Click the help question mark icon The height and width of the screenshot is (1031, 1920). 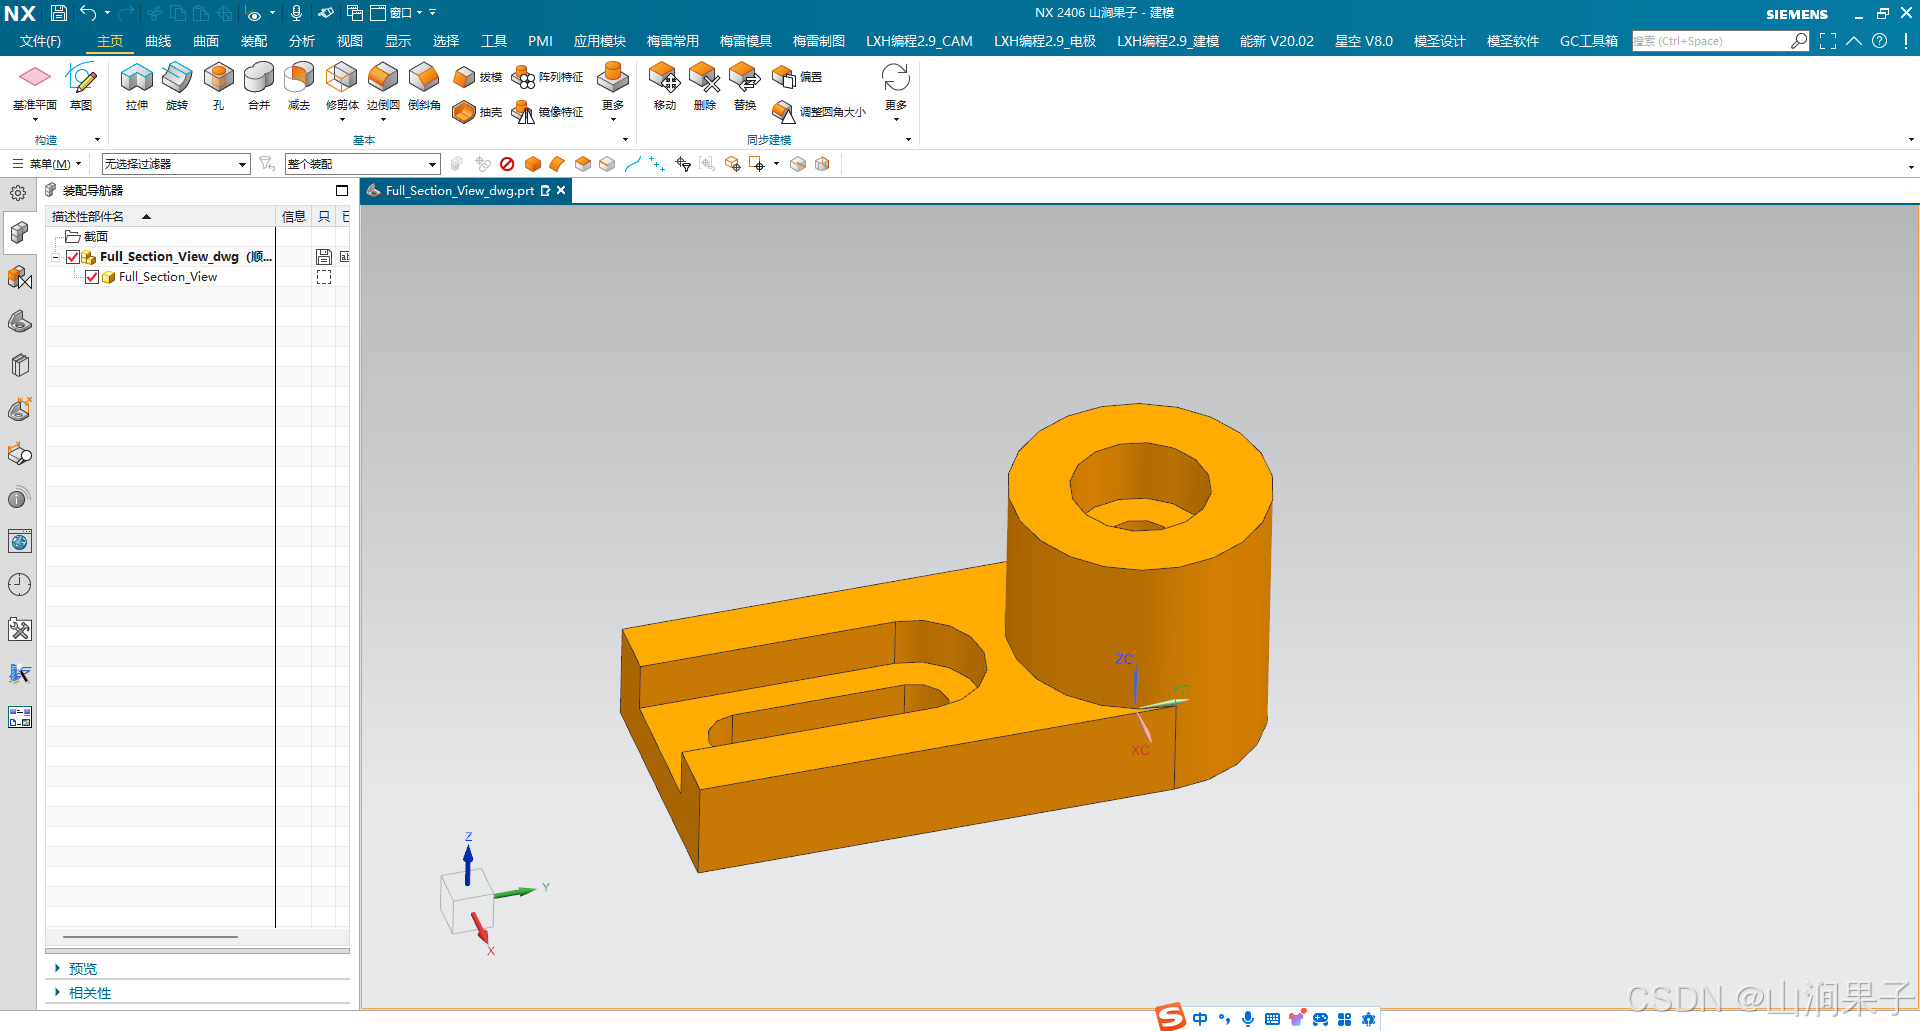[1880, 41]
